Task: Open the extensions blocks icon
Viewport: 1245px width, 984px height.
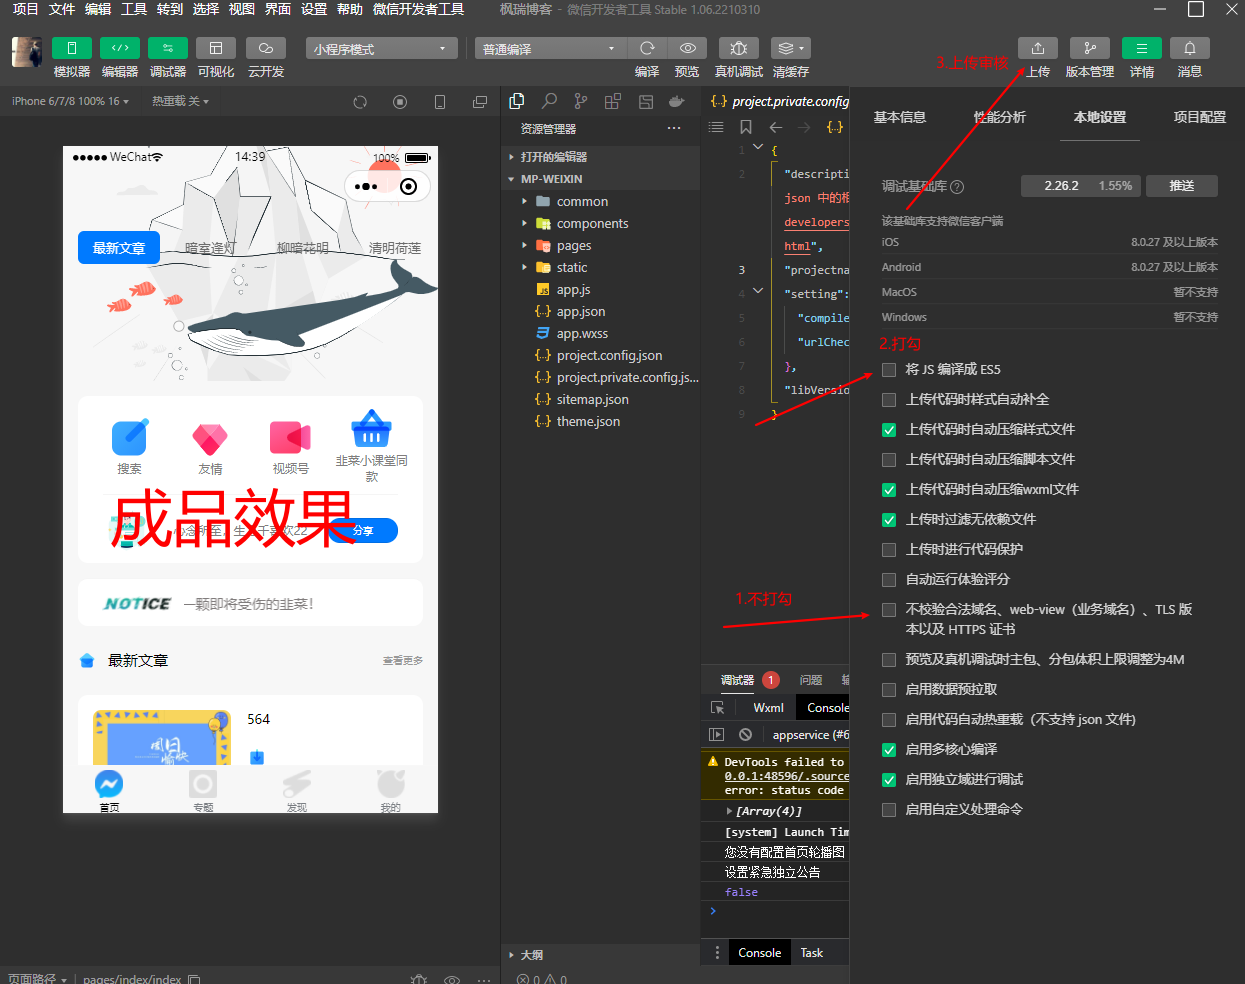Action: 613,101
